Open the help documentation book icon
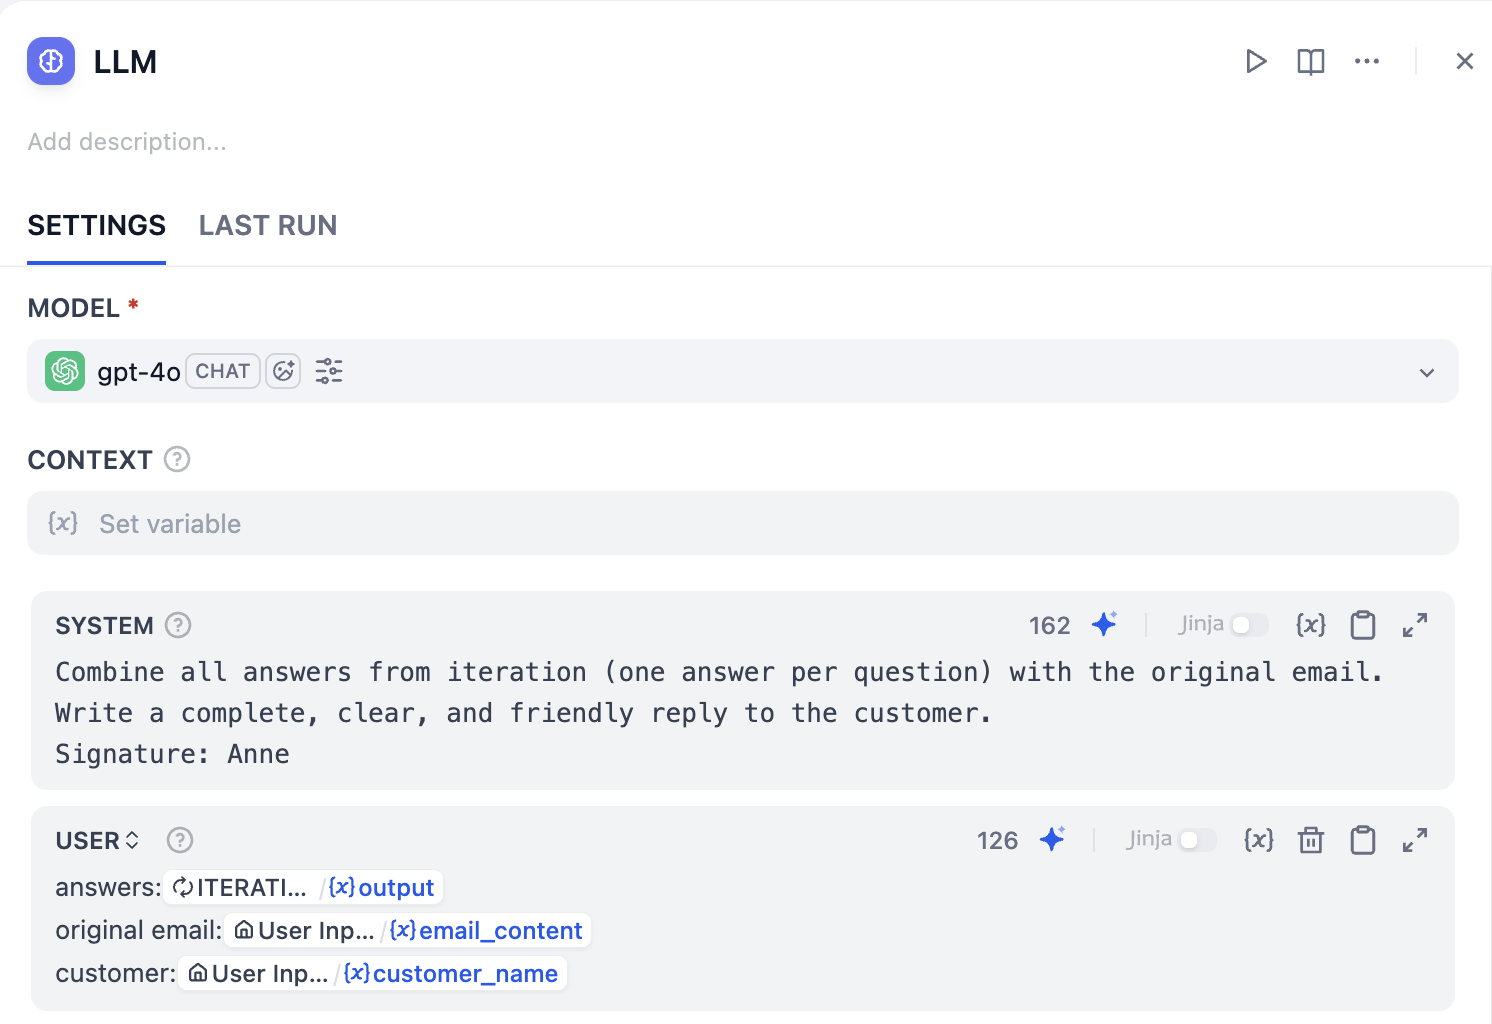Viewport: 1492px width, 1024px height. 1310,62
